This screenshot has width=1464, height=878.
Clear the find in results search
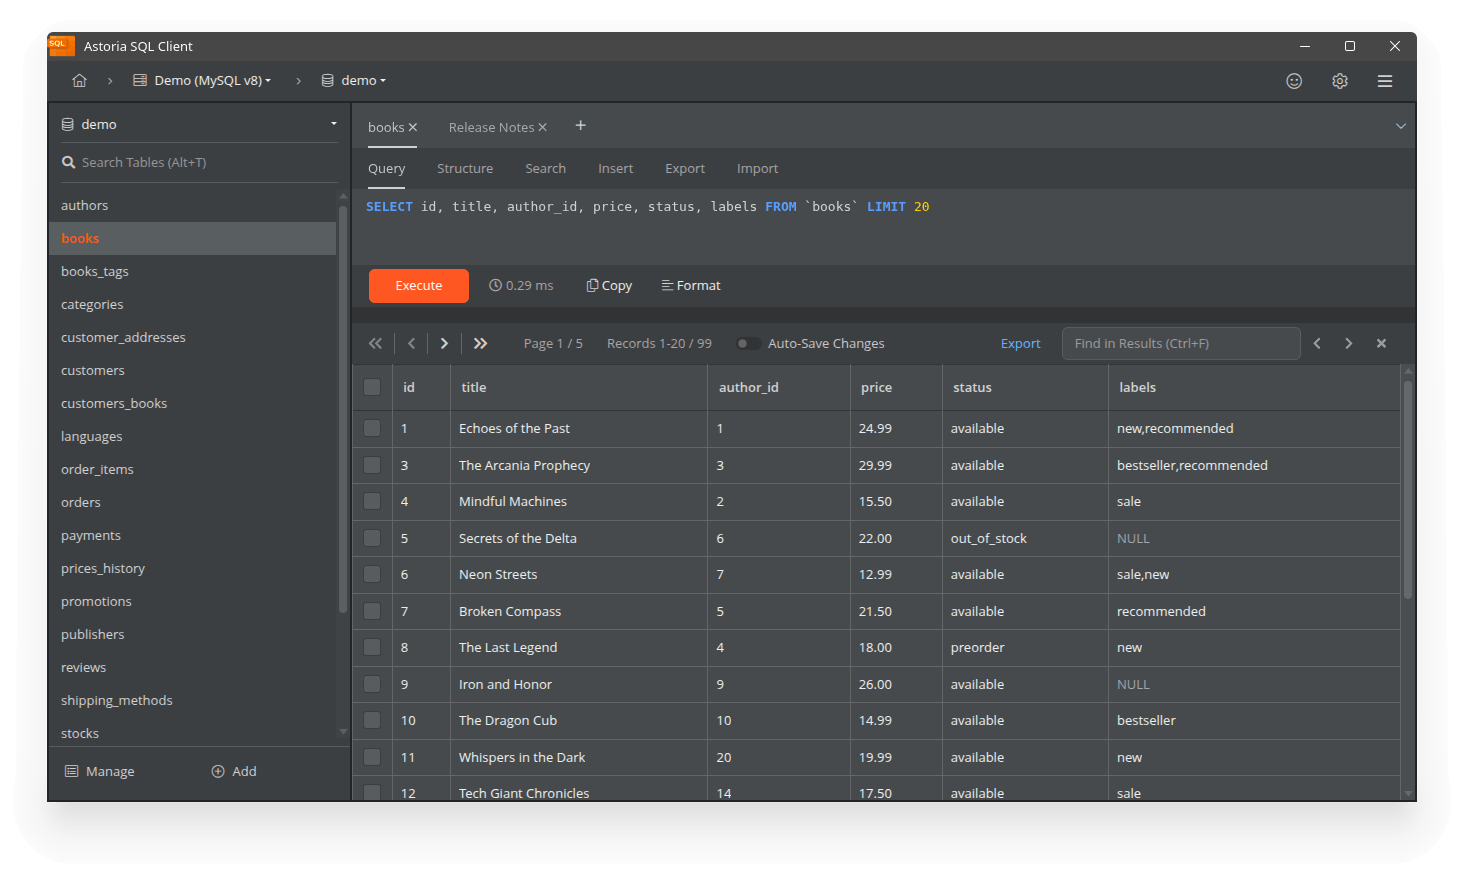tap(1381, 343)
